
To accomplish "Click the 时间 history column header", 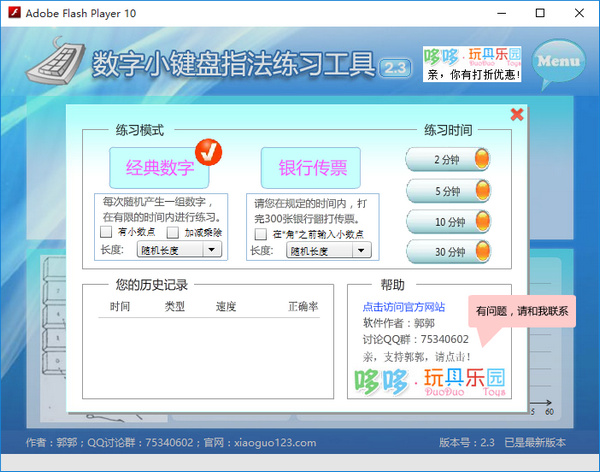I will coord(120,306).
